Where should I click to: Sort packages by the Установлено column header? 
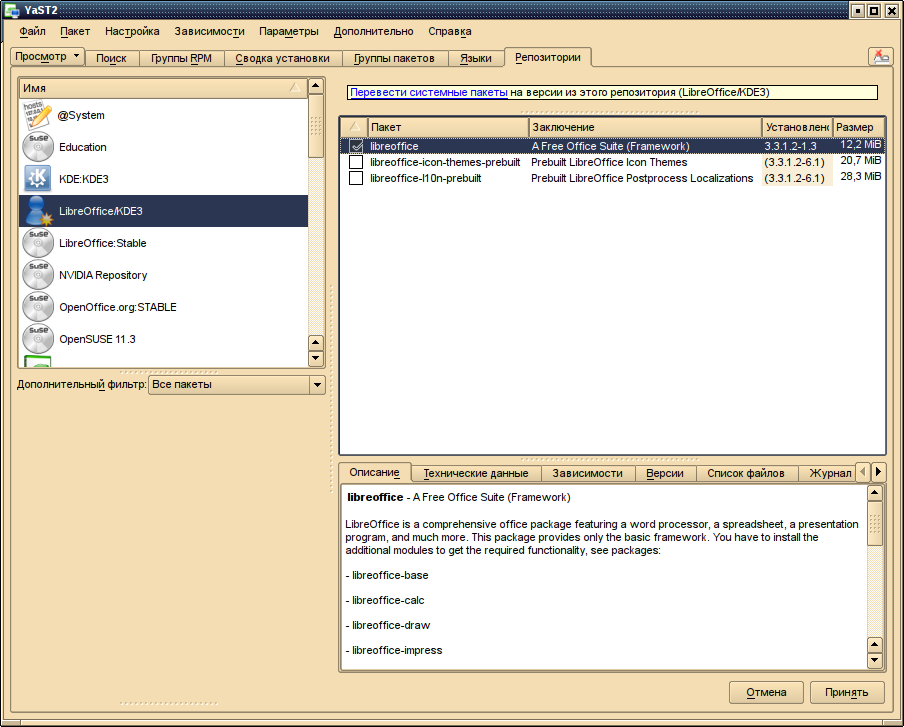click(x=798, y=127)
